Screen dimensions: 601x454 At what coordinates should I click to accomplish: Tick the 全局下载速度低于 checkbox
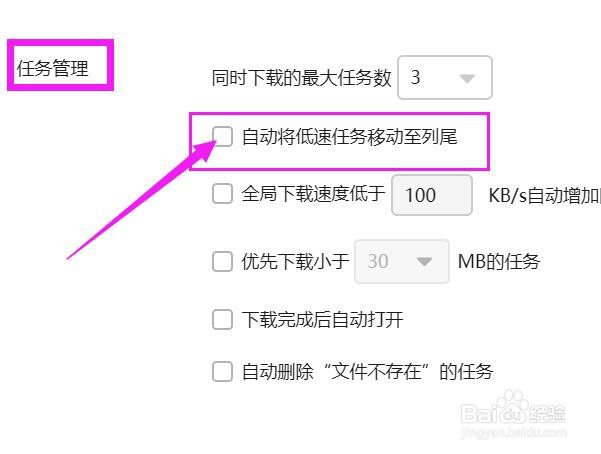tap(222, 193)
